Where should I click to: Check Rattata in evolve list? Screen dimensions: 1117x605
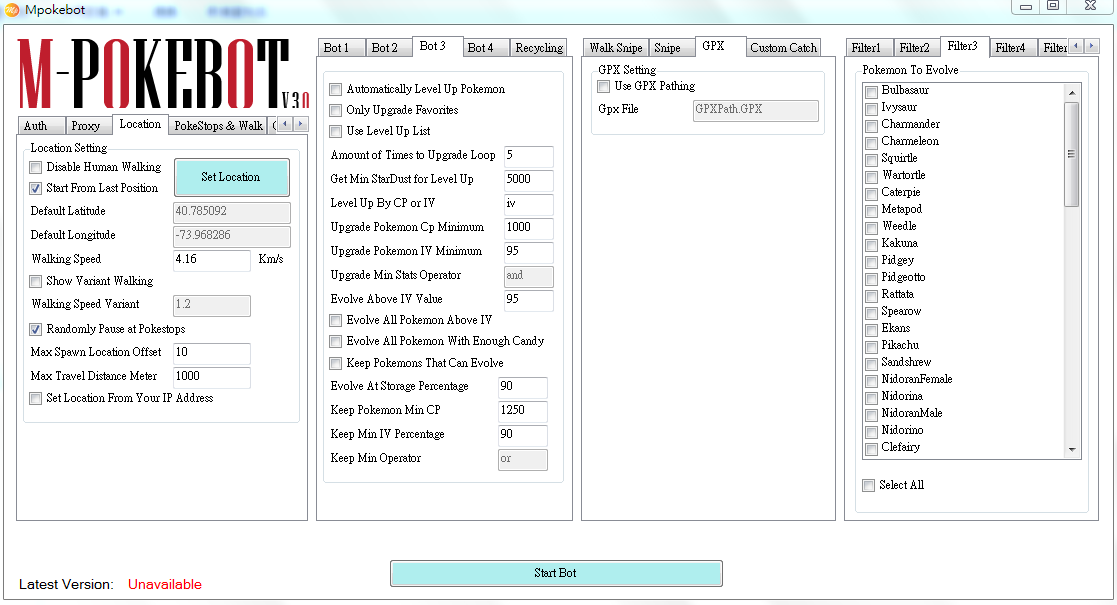[871, 296]
